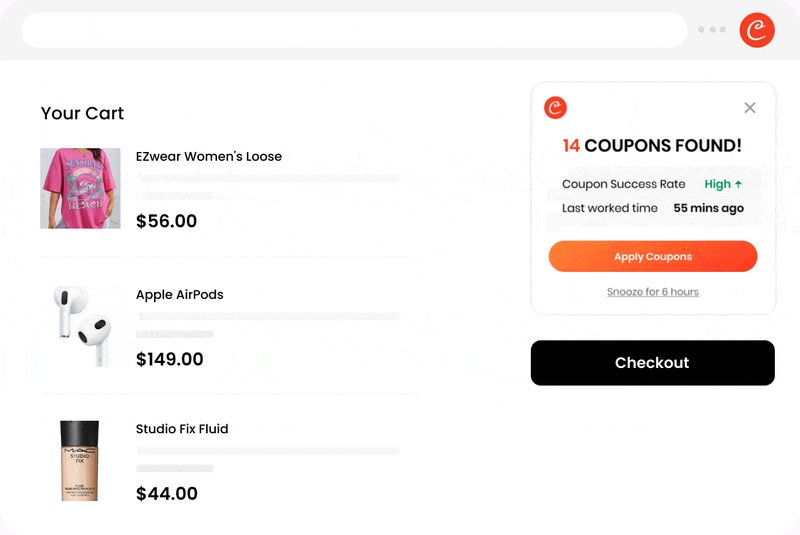800x535 pixels.
Task: Click the three-dot browser menu icon
Action: click(x=712, y=30)
